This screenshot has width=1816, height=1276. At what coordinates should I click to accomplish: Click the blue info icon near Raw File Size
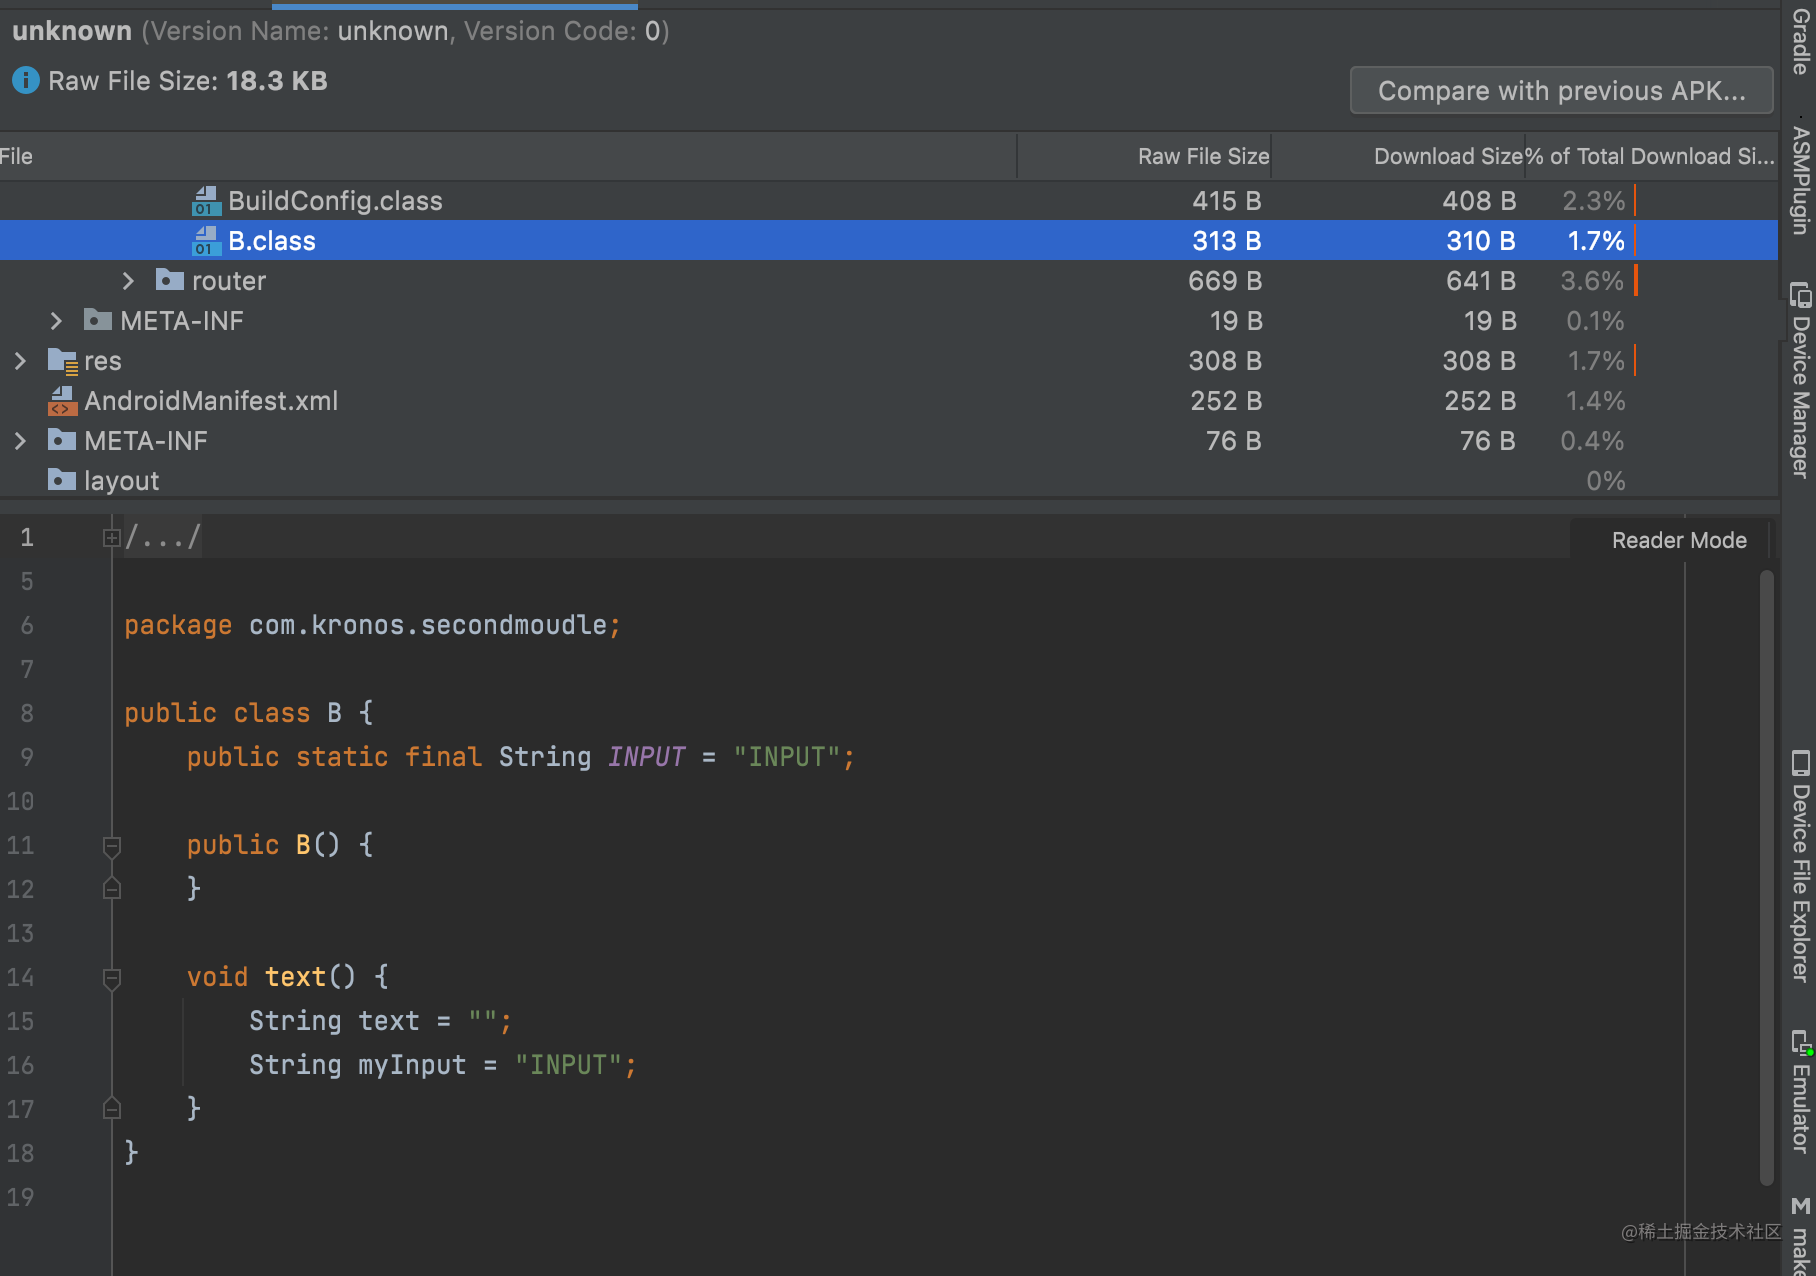click(x=26, y=80)
